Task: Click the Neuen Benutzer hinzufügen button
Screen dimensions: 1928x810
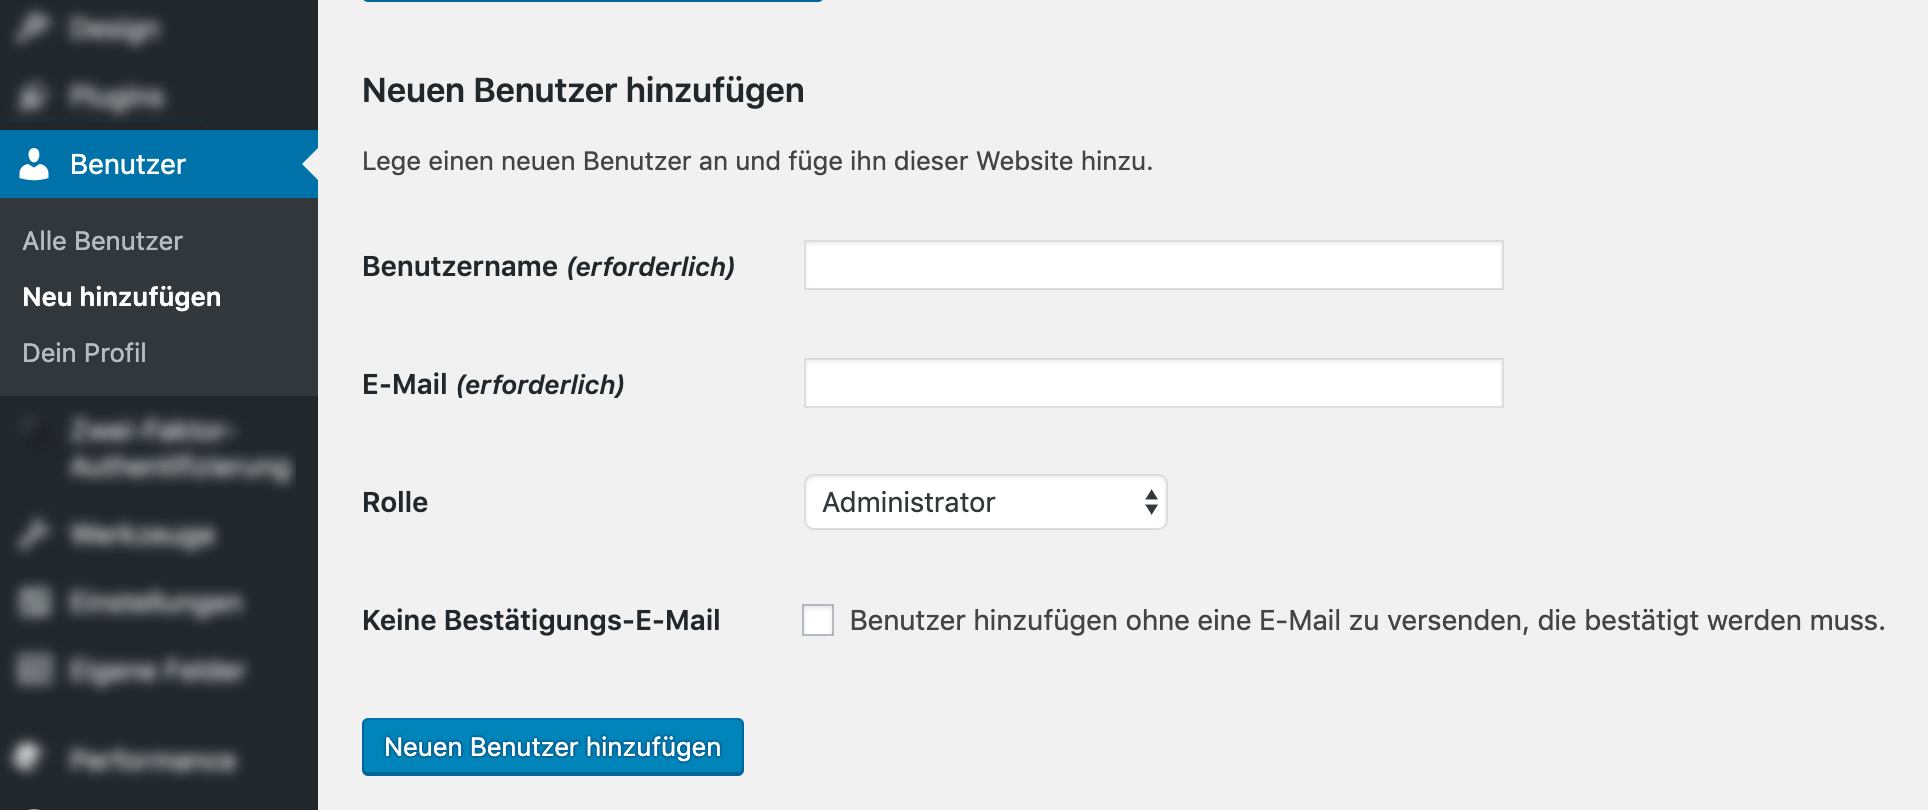Action: click(x=552, y=747)
